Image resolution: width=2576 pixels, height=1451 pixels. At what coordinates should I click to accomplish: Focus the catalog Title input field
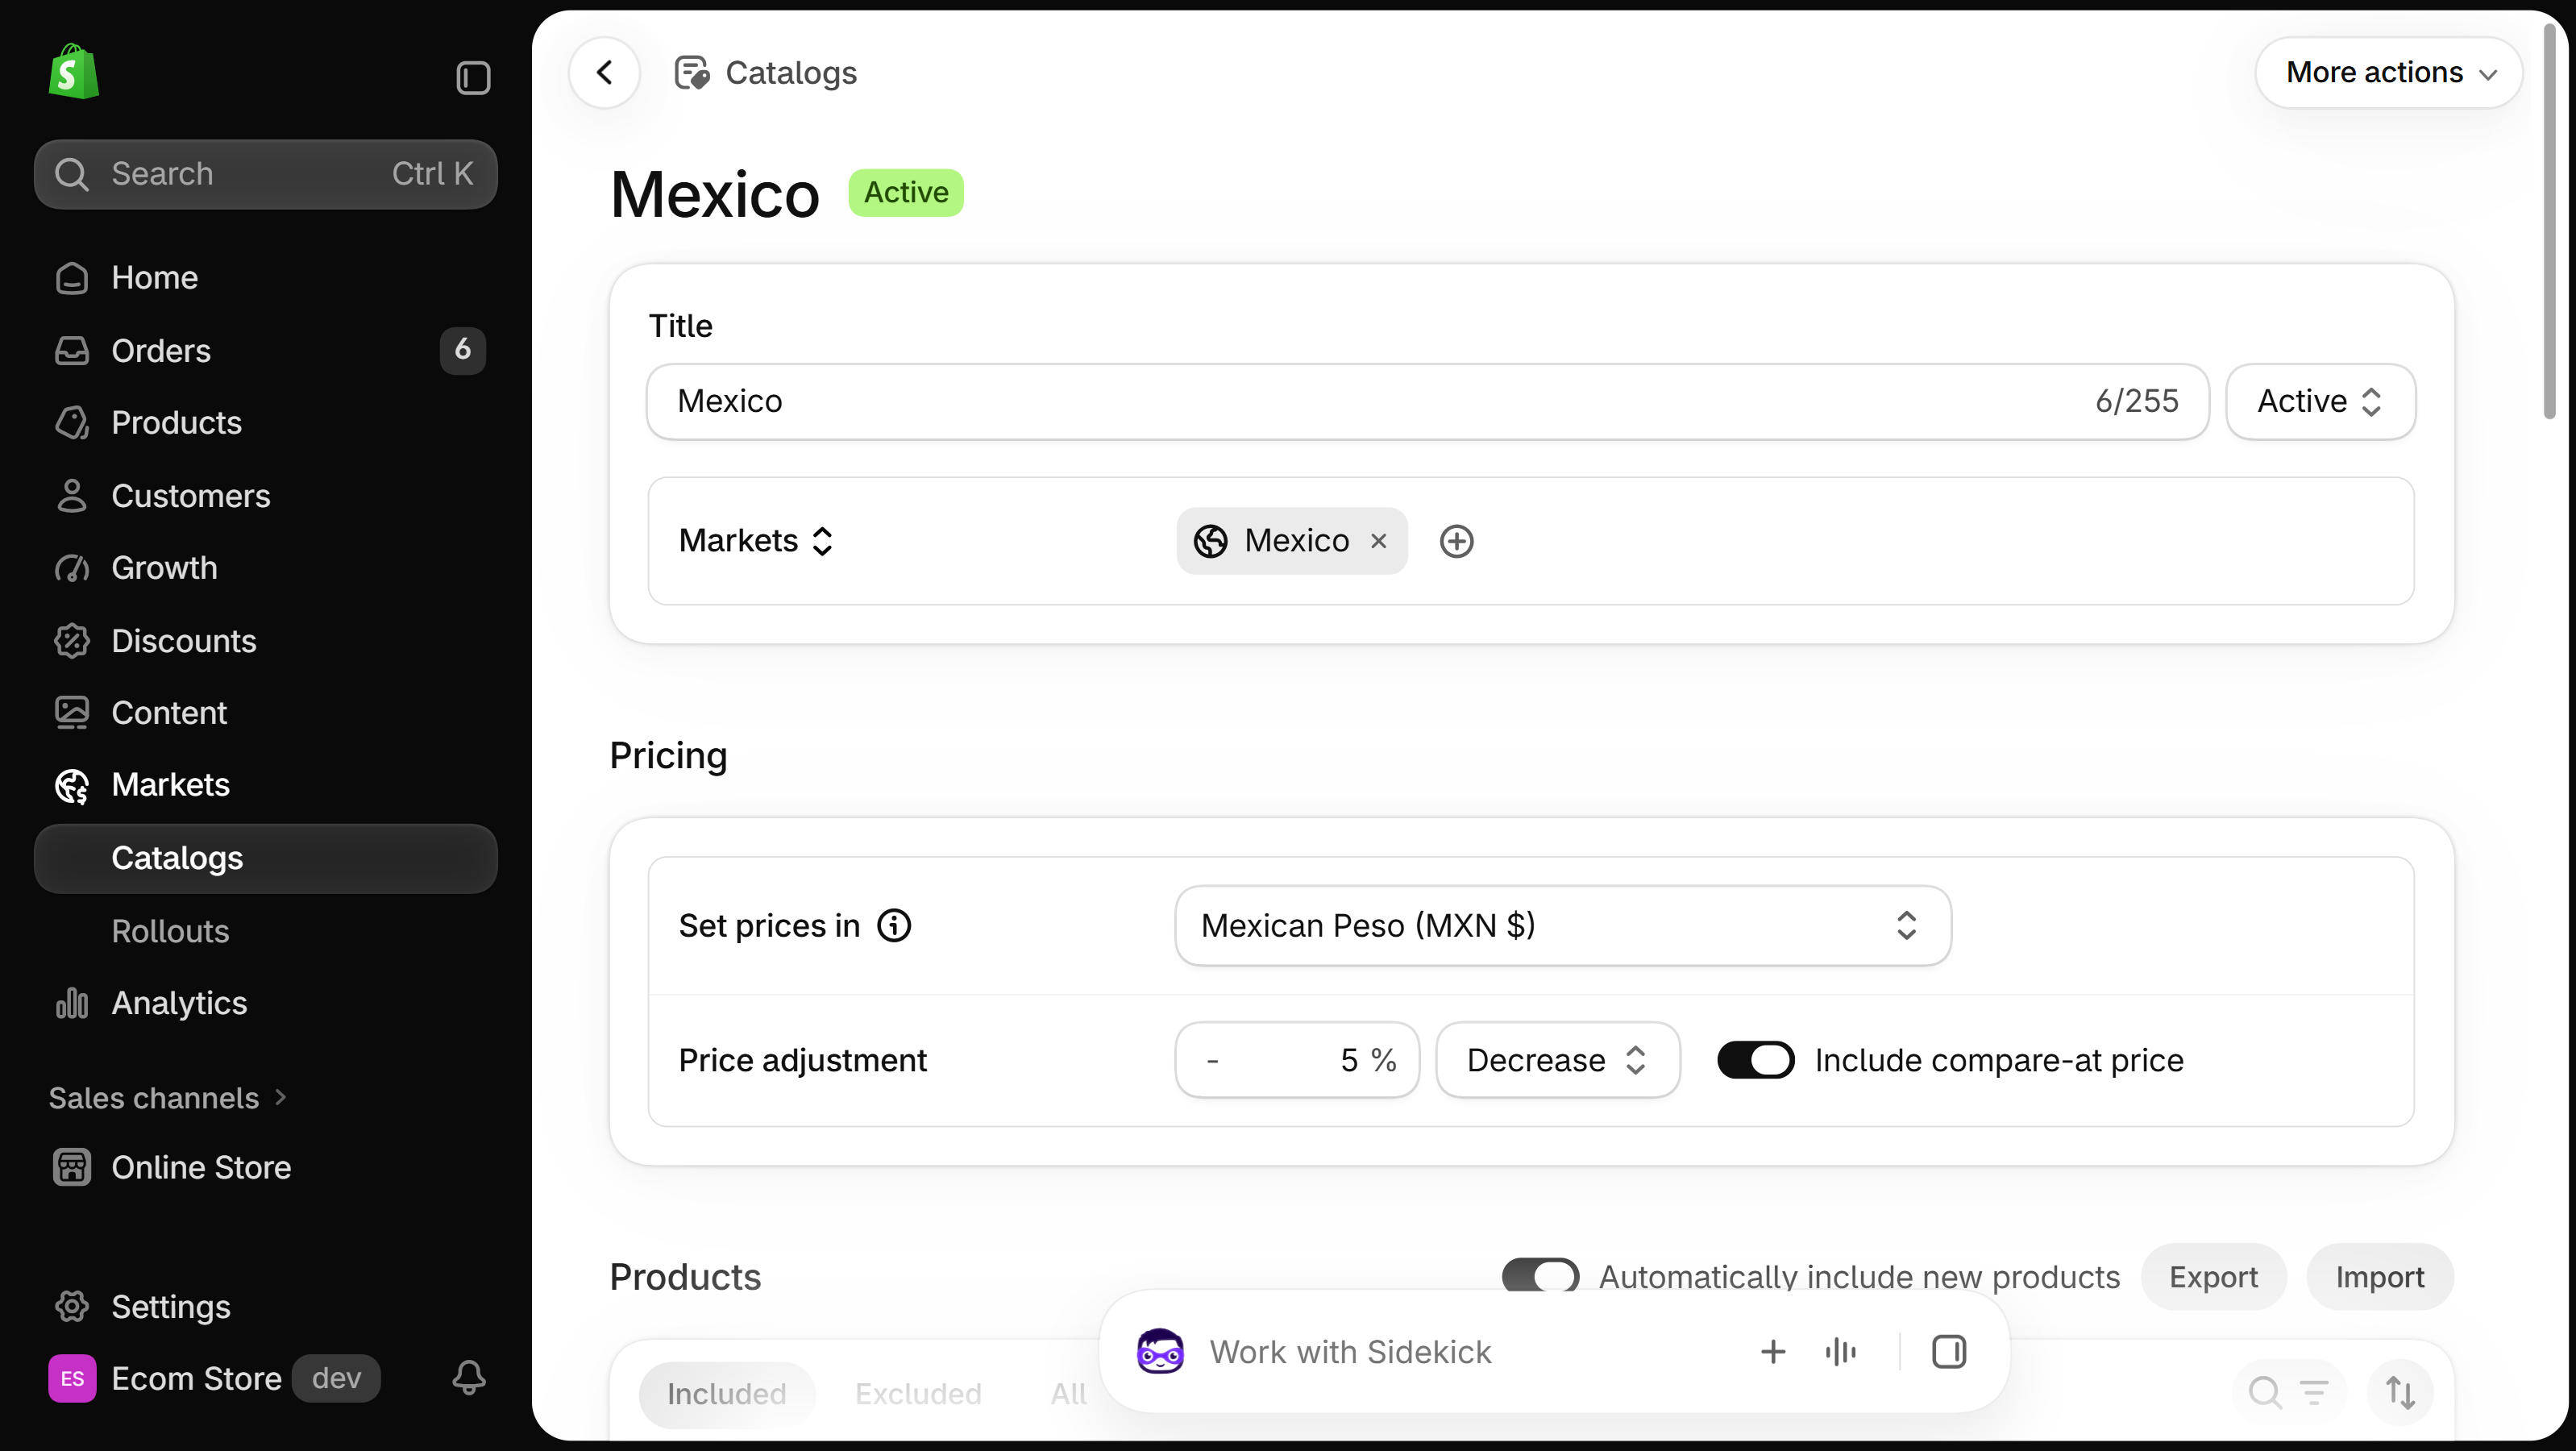pos(1427,401)
